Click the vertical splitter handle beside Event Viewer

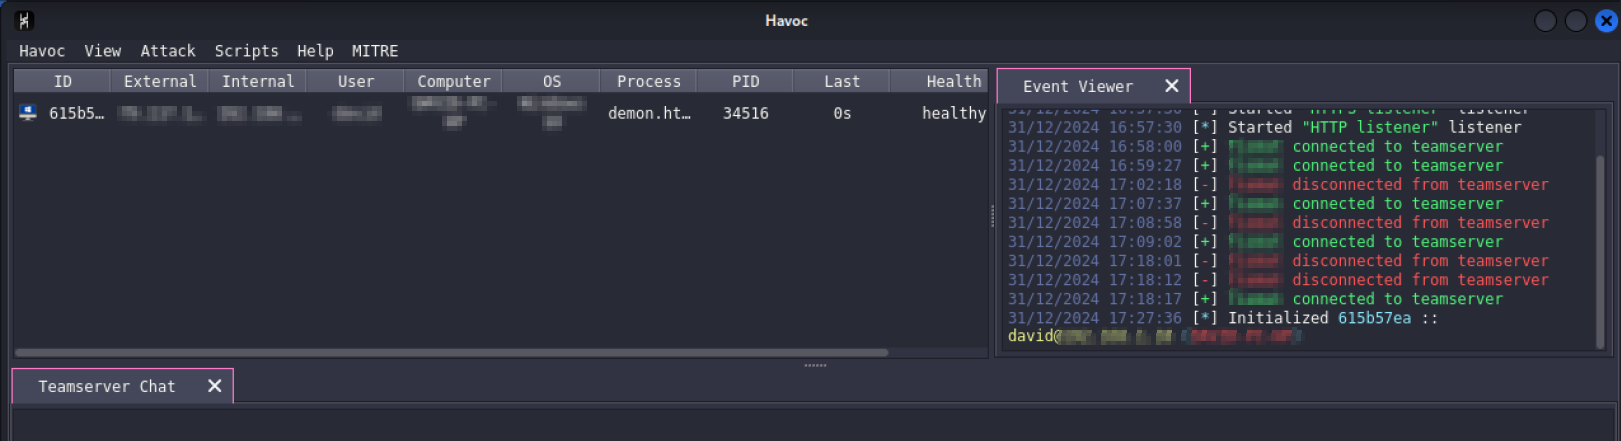click(992, 216)
